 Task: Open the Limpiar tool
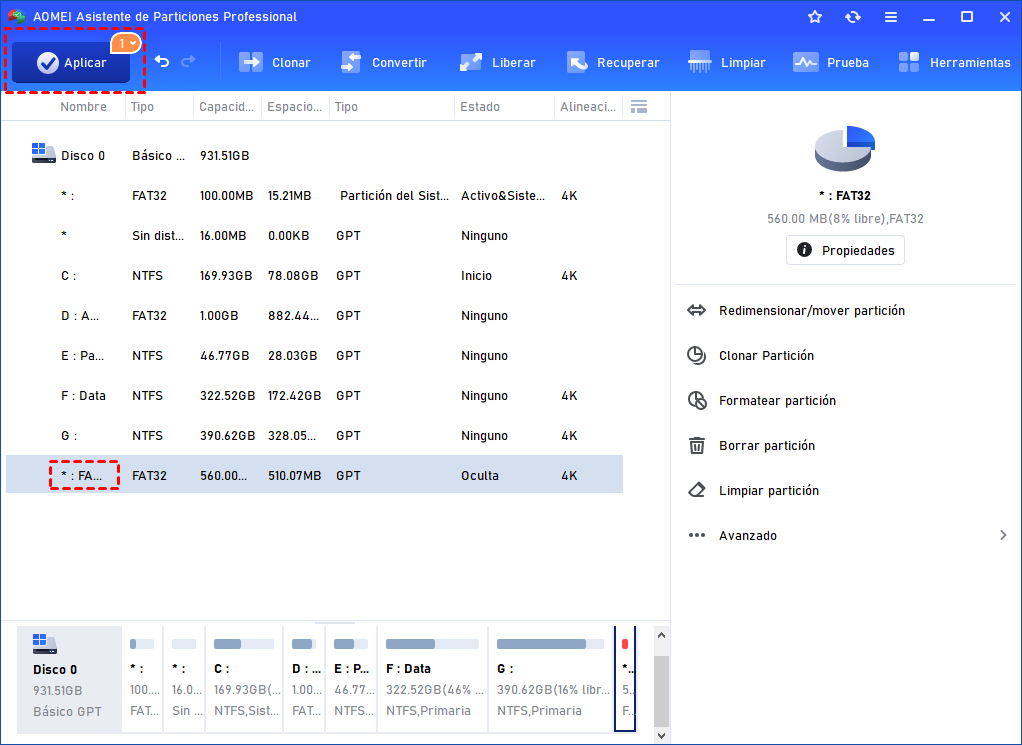(727, 63)
